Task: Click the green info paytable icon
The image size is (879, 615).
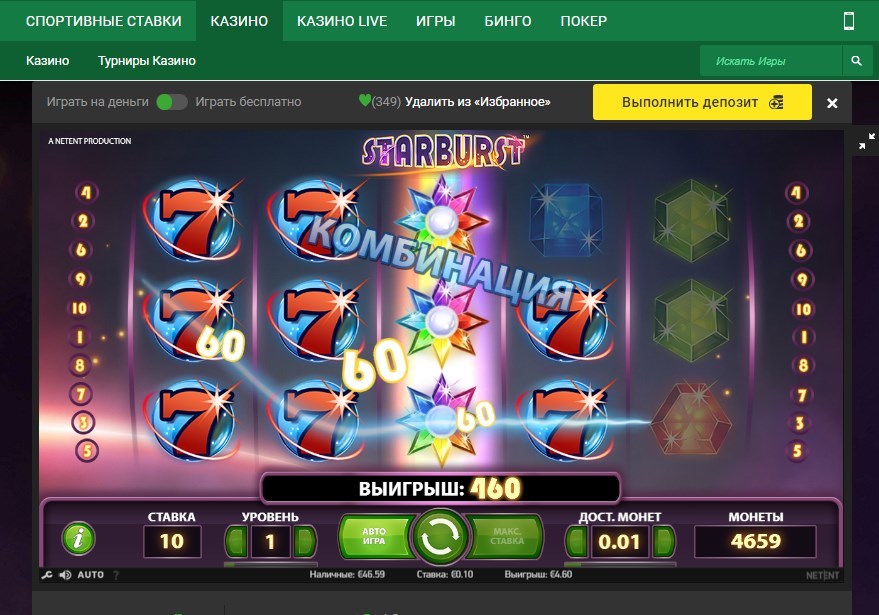Action: (78, 538)
